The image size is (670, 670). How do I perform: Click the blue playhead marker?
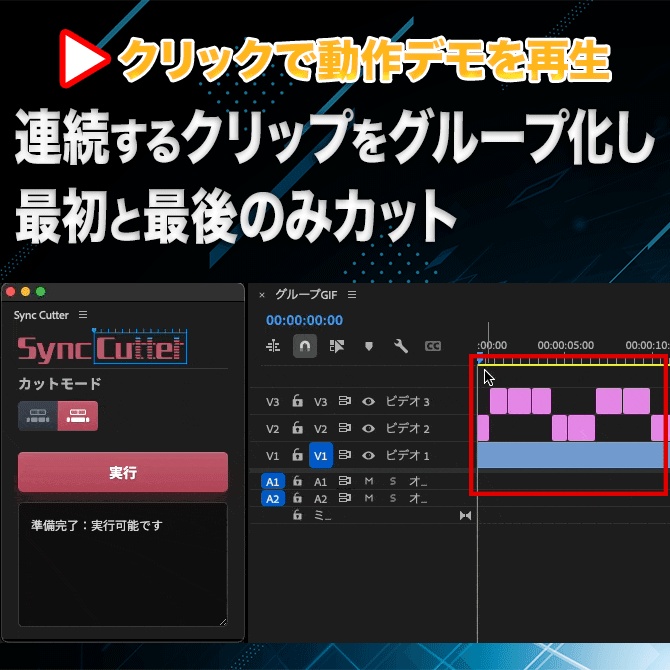(480, 360)
